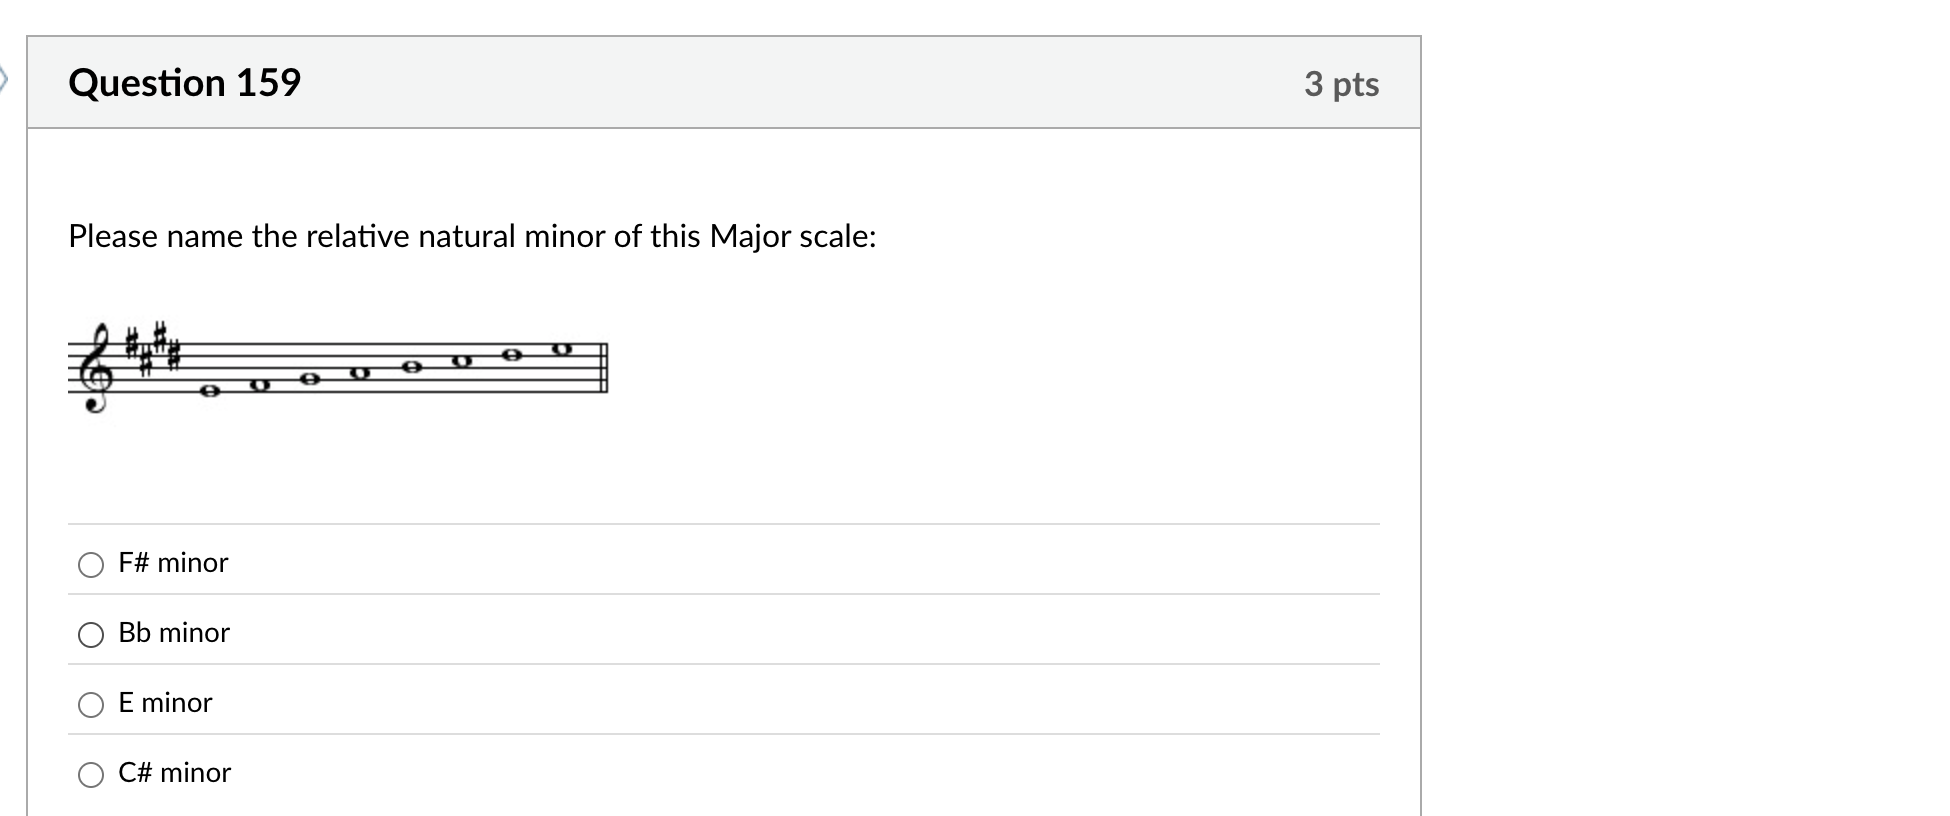Click the E minor answer label text
The height and width of the screenshot is (816, 1950).
pos(165,702)
